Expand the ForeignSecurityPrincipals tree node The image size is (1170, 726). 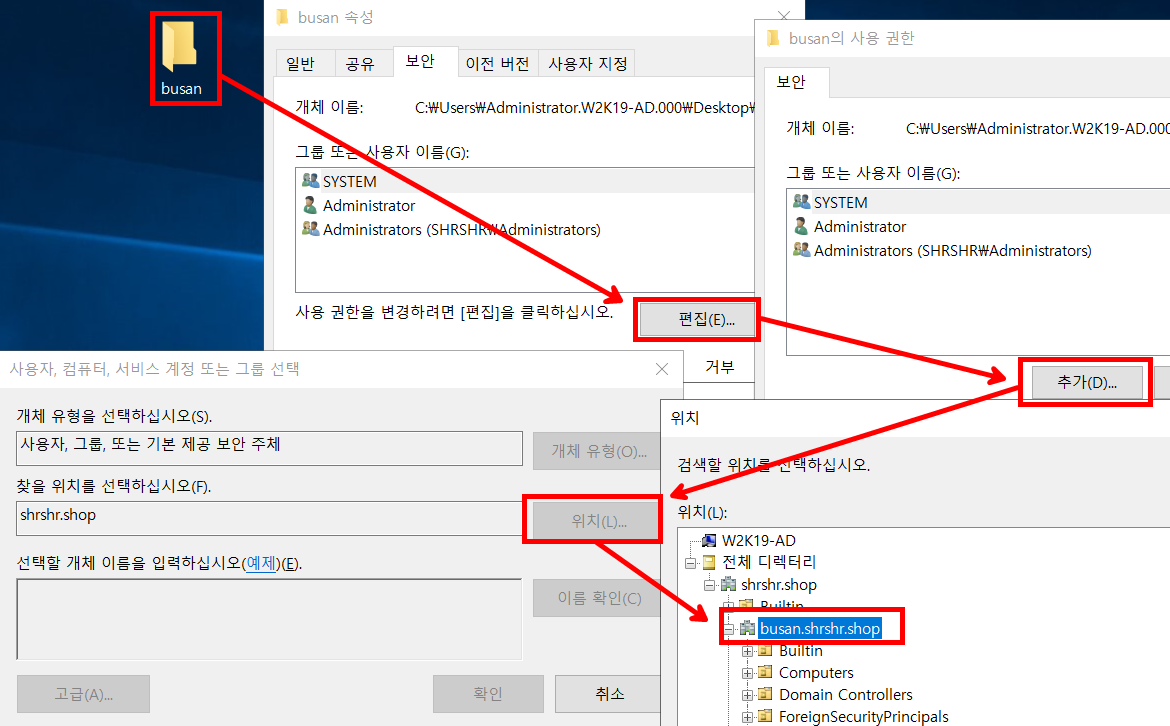click(x=748, y=717)
